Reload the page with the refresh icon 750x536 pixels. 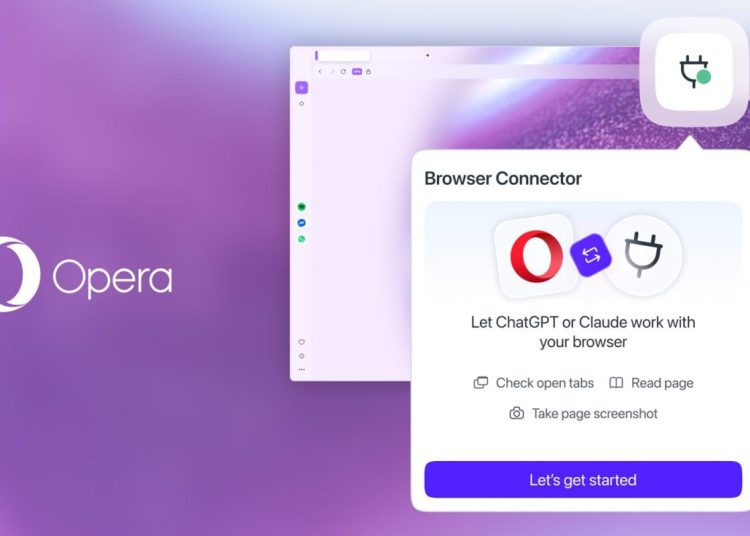[343, 72]
